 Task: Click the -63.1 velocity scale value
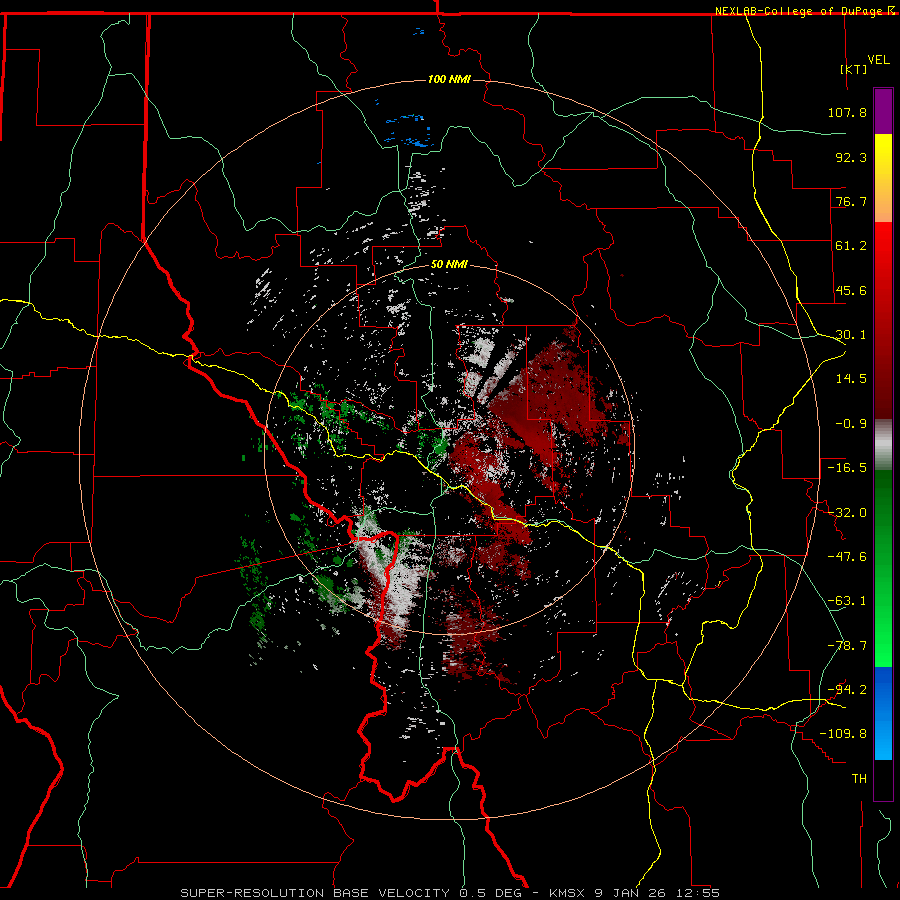pyautogui.click(x=847, y=601)
